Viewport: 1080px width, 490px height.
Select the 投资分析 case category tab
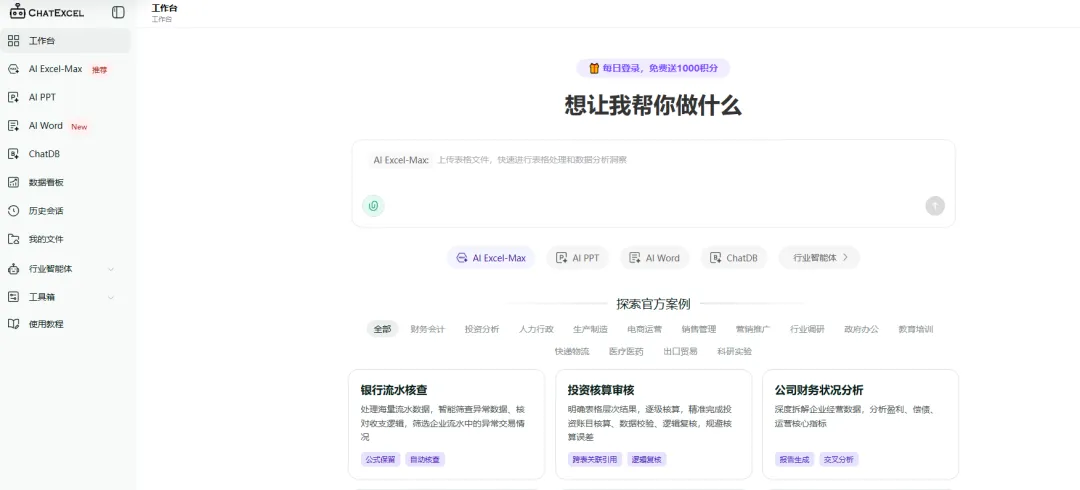click(482, 329)
